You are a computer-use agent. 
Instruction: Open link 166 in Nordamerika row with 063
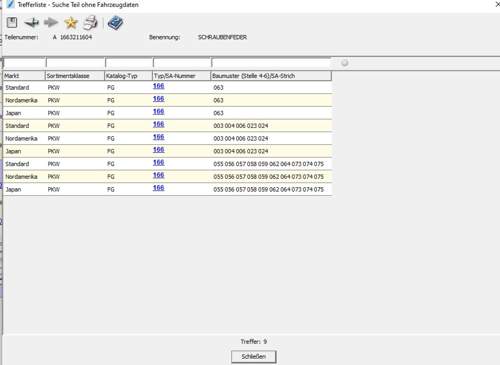point(158,99)
